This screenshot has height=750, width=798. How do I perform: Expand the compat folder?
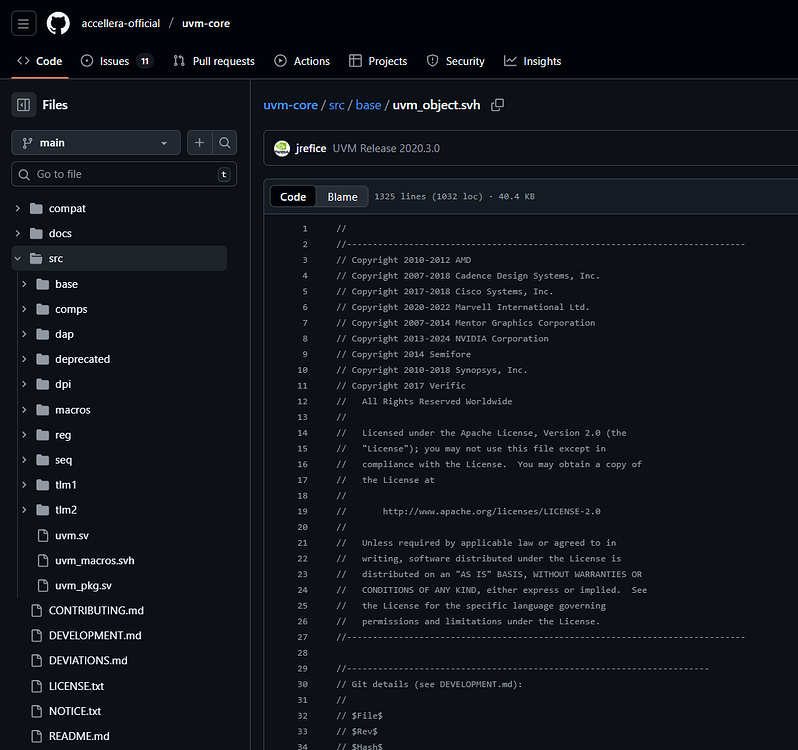click(x=67, y=209)
